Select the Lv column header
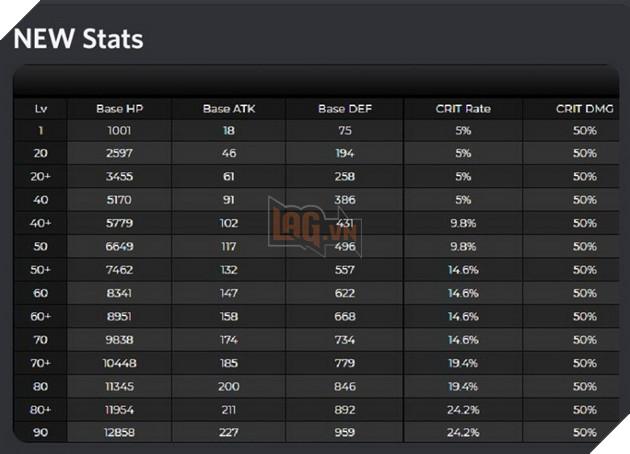 (40, 108)
